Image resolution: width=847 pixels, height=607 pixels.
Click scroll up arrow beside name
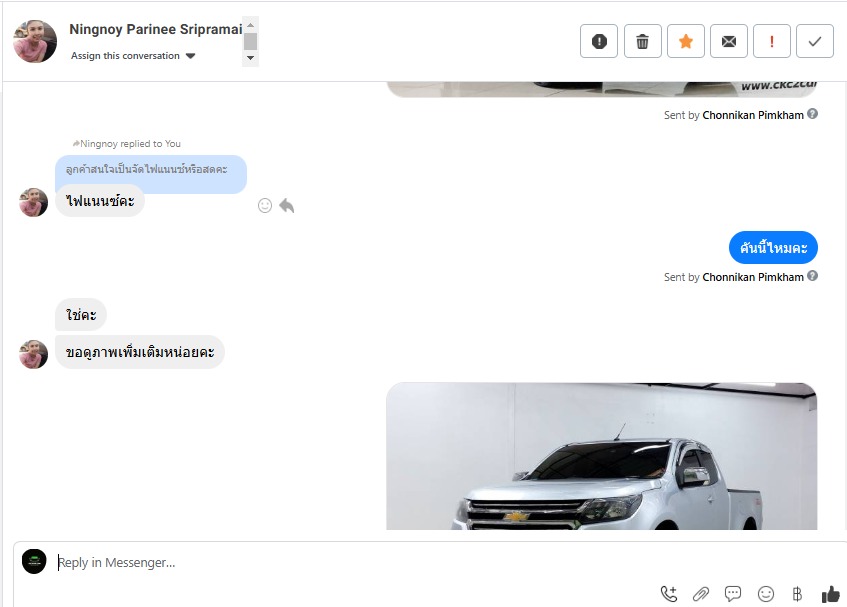(250, 25)
